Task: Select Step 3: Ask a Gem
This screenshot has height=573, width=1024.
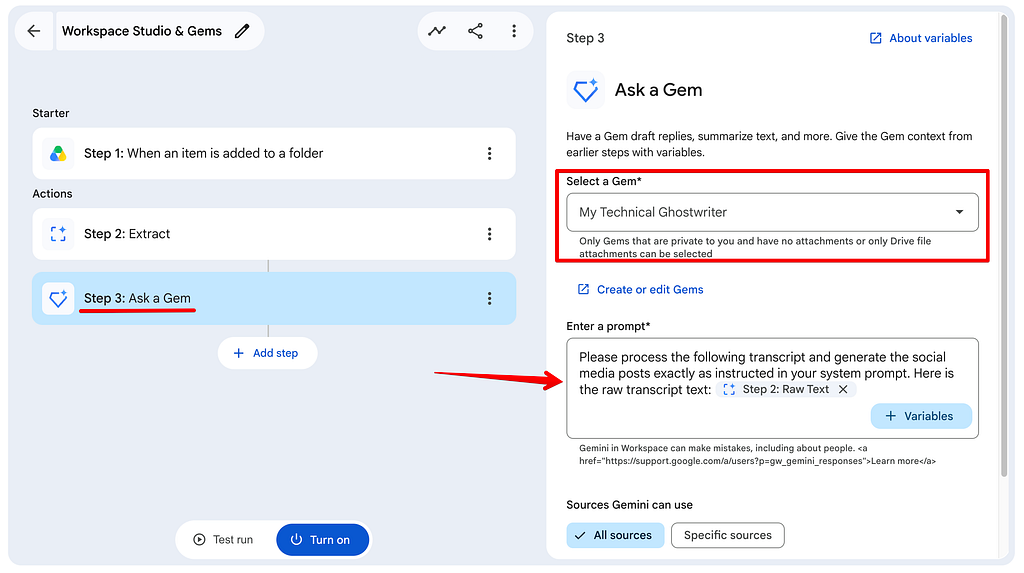Action: [x=274, y=299]
